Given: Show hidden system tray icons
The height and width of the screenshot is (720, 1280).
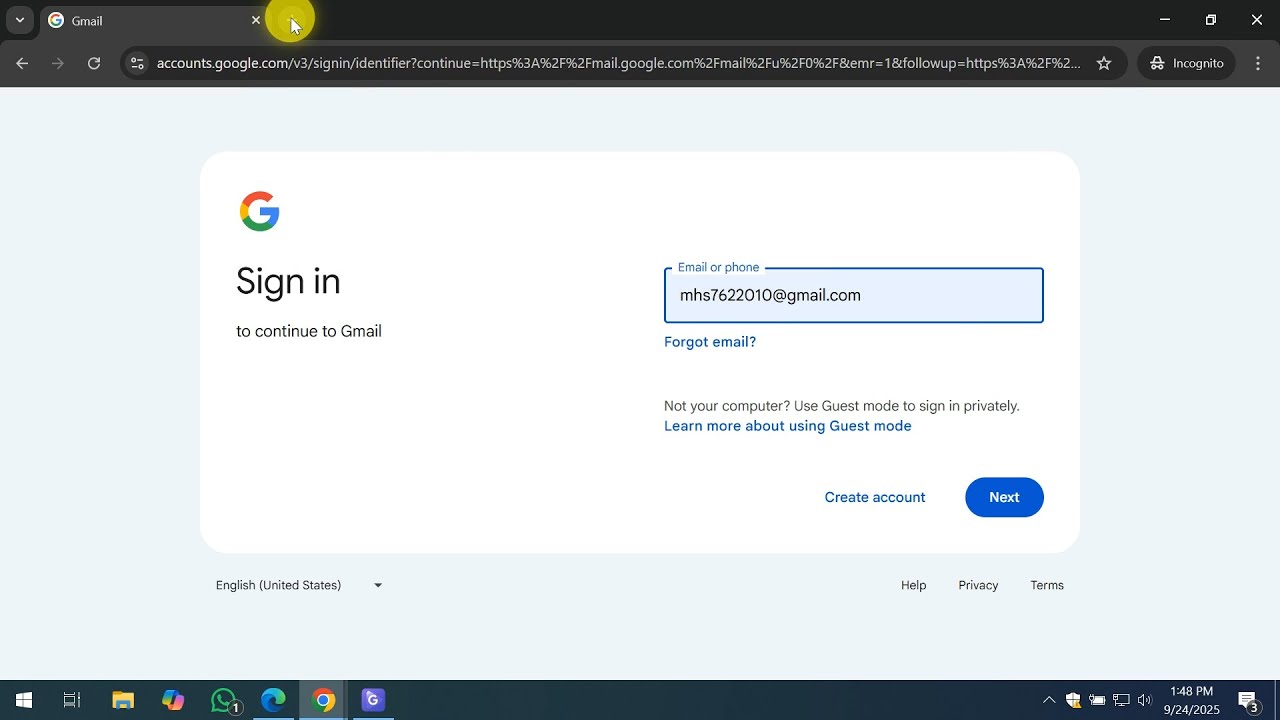Looking at the screenshot, I should tap(1049, 700).
